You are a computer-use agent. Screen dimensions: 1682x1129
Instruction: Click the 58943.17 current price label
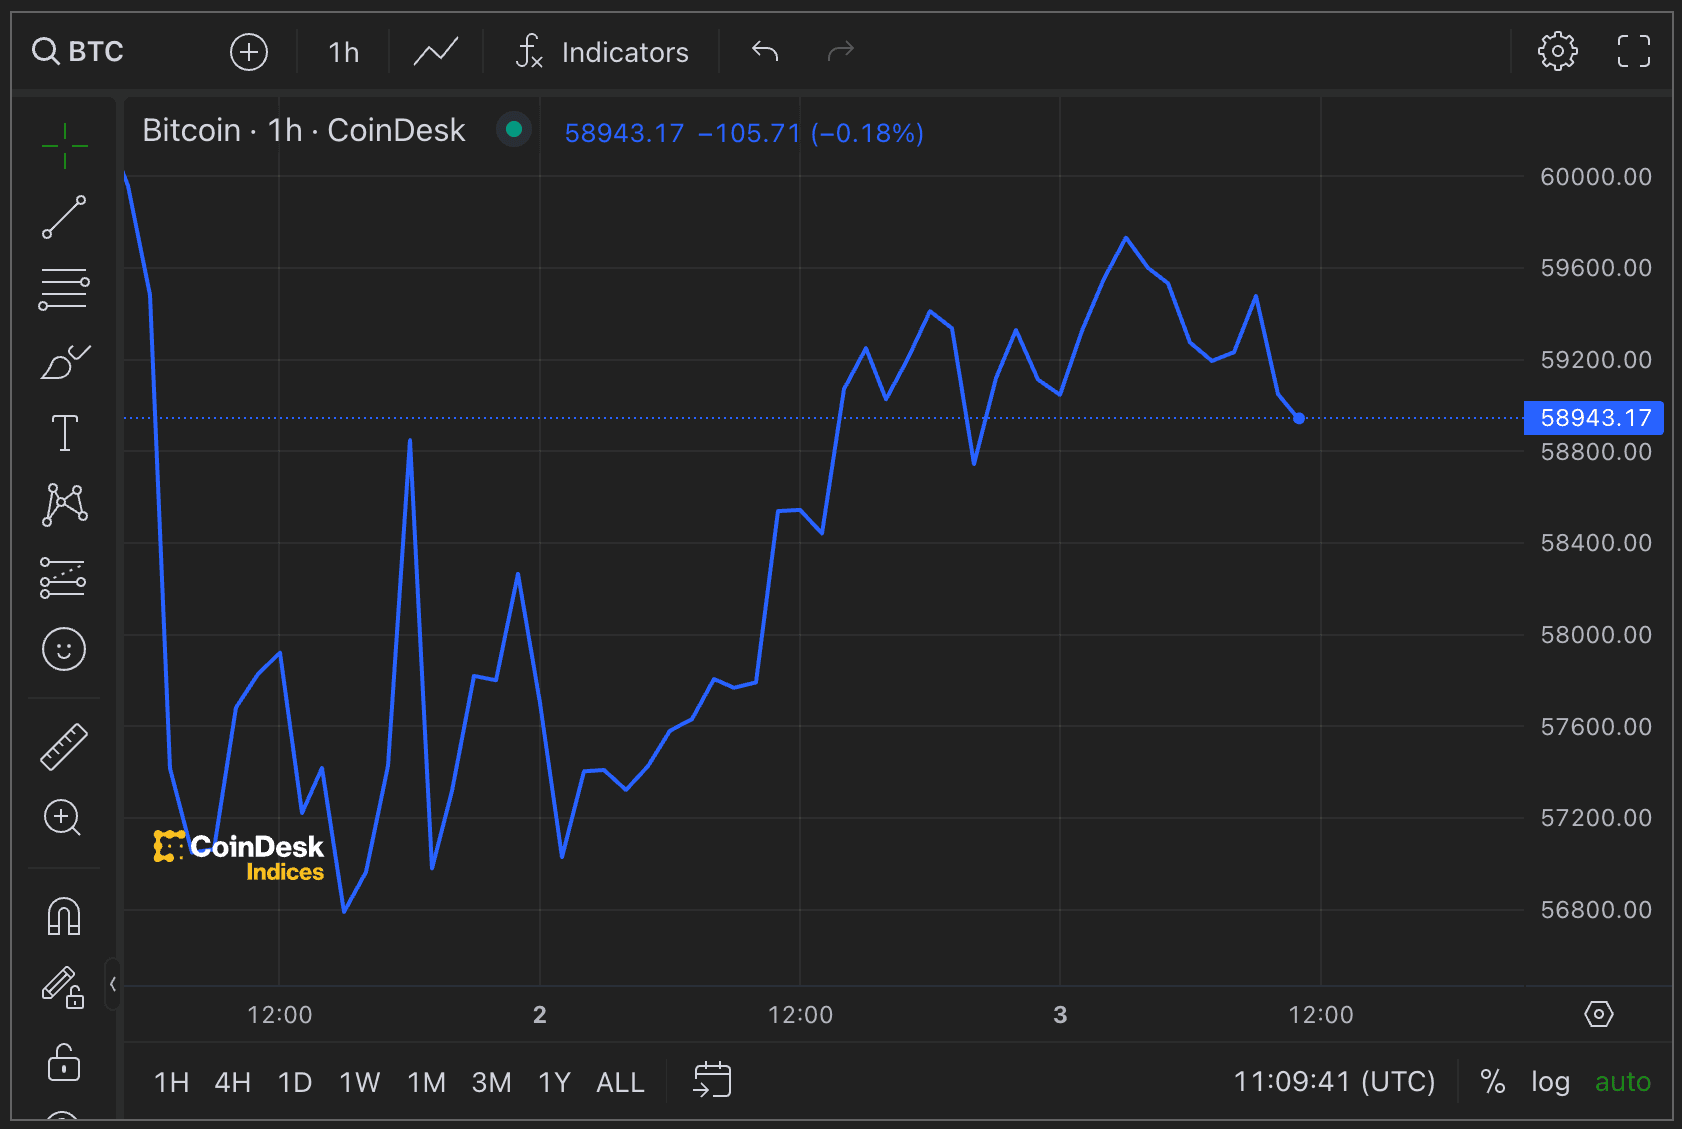(1593, 418)
